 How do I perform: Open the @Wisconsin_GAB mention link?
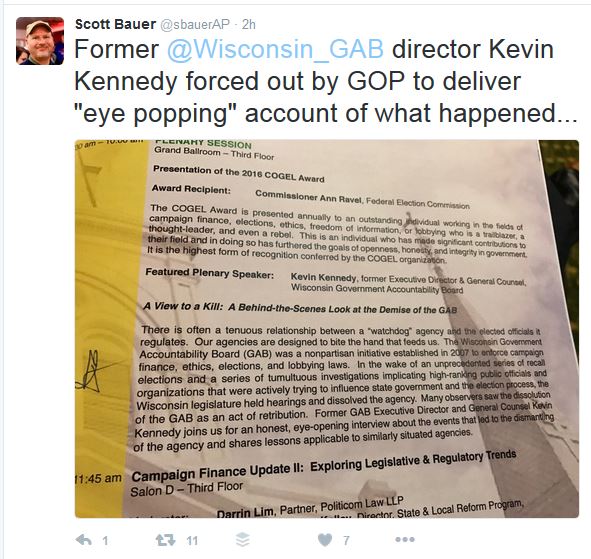275,49
